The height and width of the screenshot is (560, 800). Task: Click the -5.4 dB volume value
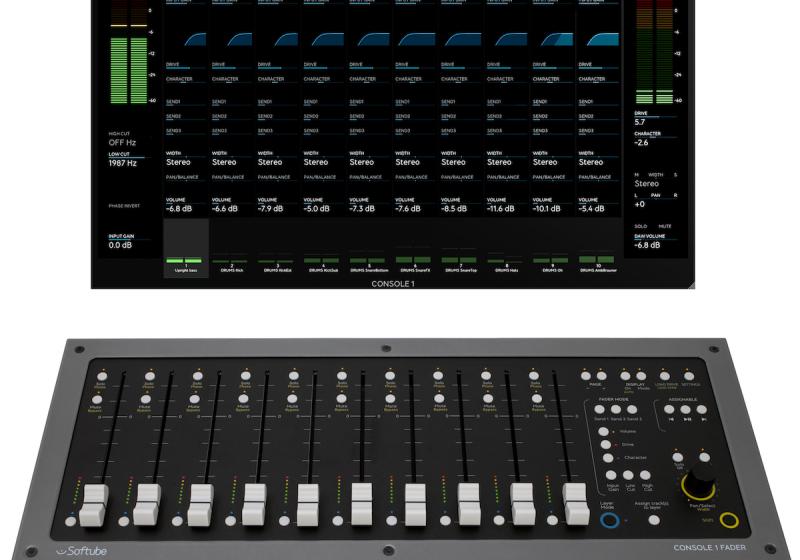tap(591, 209)
